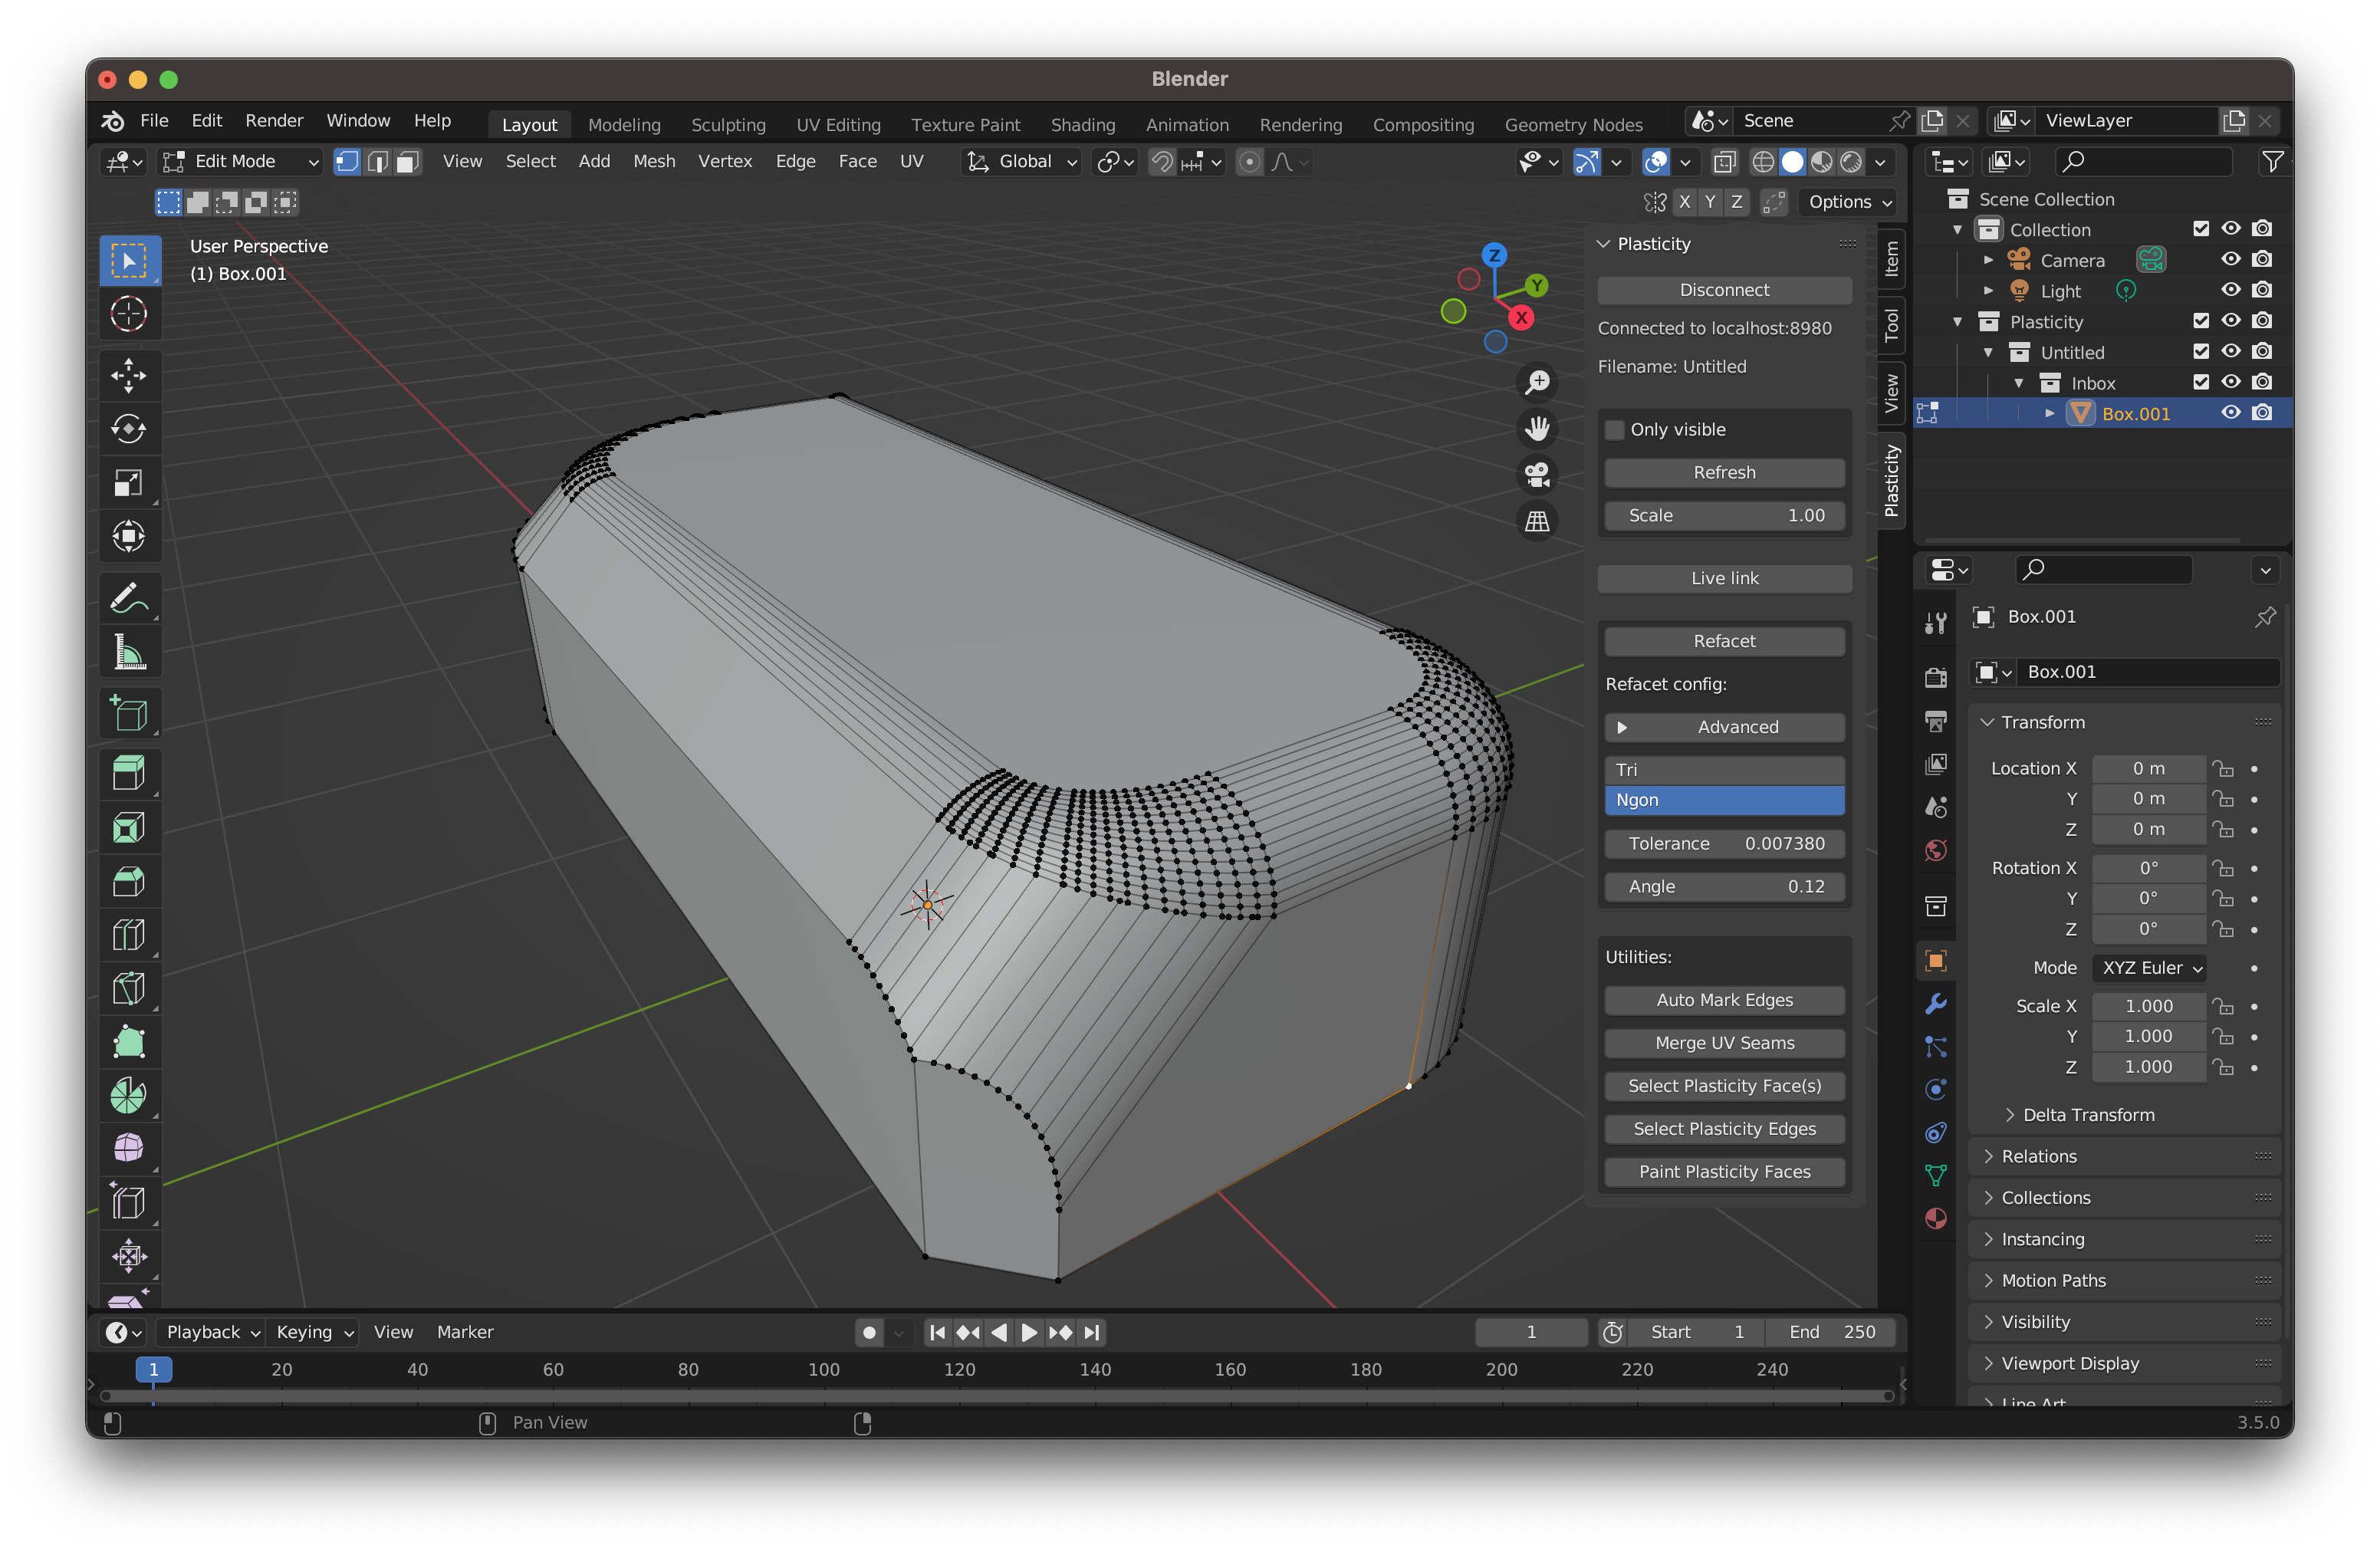Select the Smooth tool
The height and width of the screenshot is (1552, 2380).
pos(129,1149)
